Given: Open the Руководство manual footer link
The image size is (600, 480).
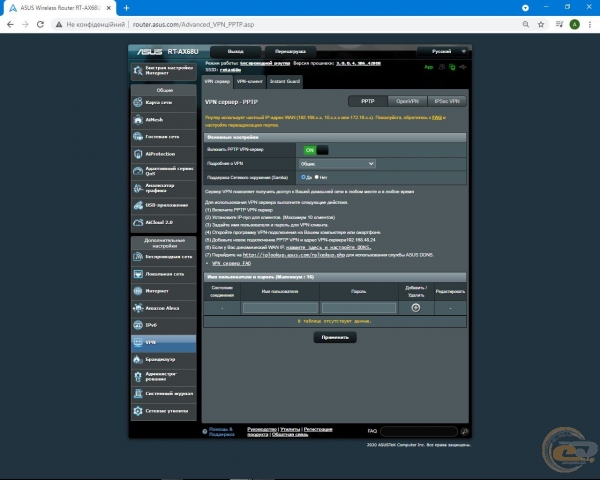Looking at the screenshot, I should pos(262,429).
